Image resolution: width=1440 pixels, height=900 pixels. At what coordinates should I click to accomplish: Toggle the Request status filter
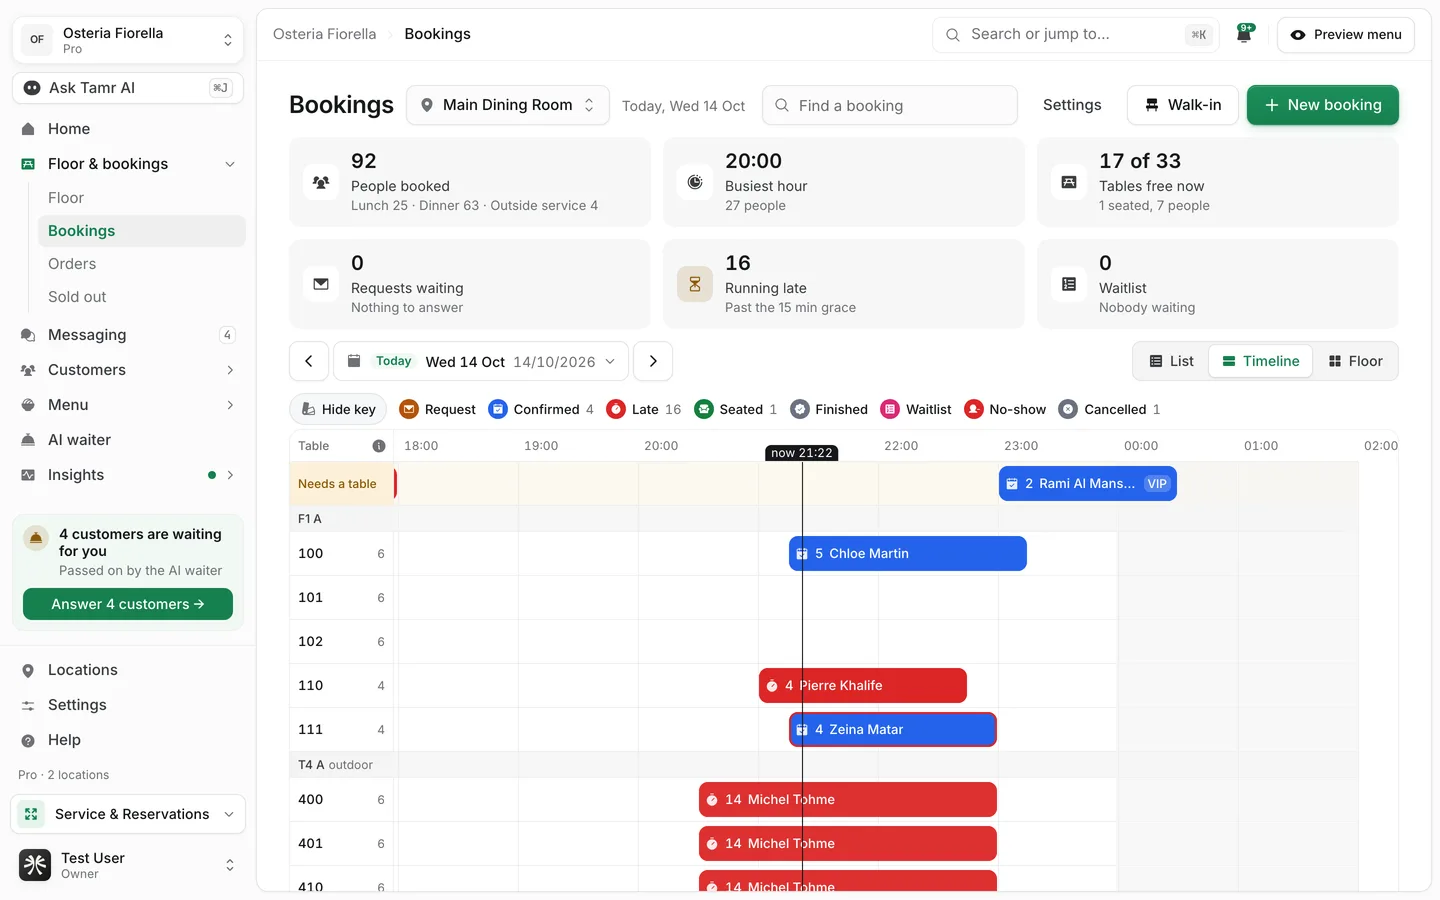[437, 409]
